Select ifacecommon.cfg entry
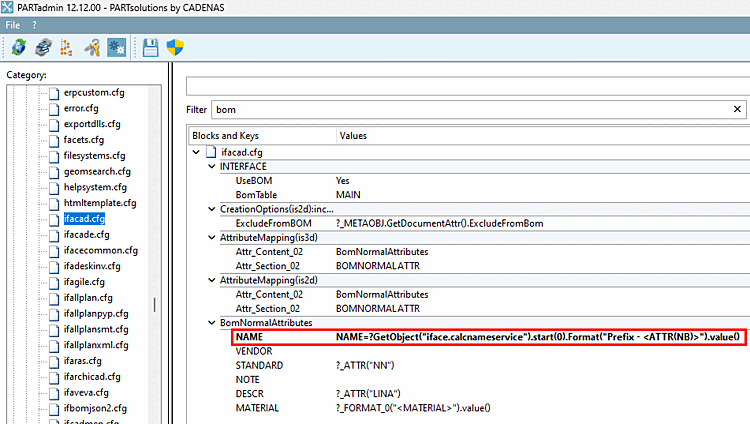 [x=100, y=250]
